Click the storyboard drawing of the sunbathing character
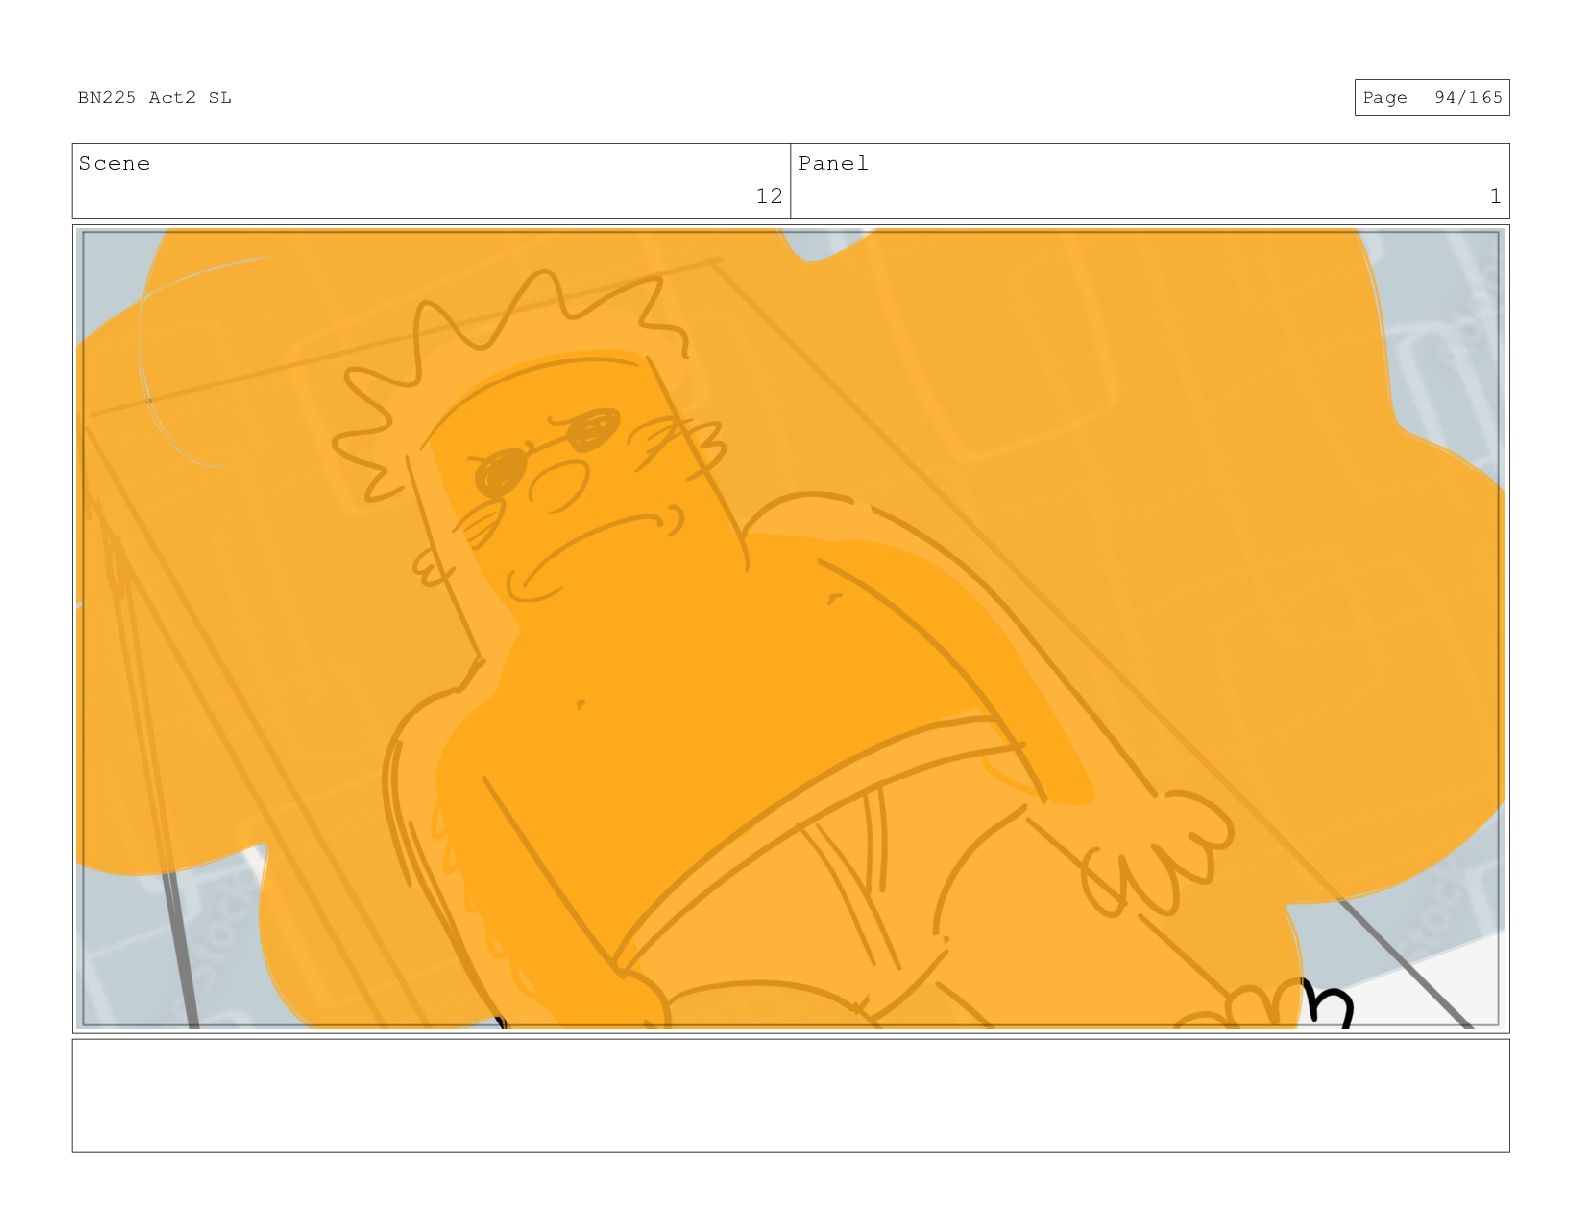1584x1224 pixels. click(790, 628)
